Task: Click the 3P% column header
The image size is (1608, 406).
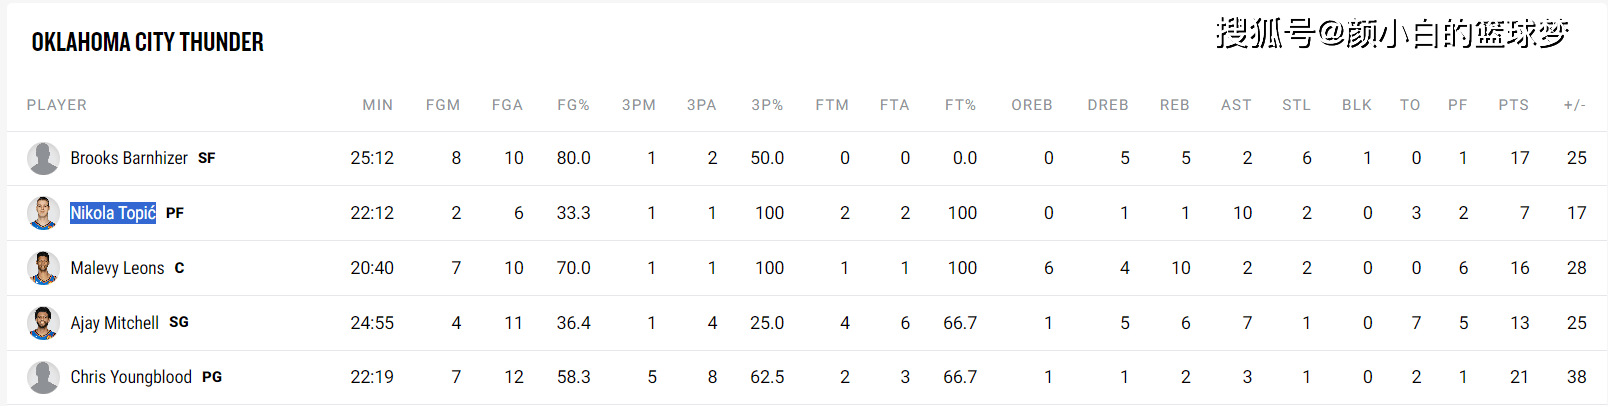Action: pyautogui.click(x=767, y=105)
